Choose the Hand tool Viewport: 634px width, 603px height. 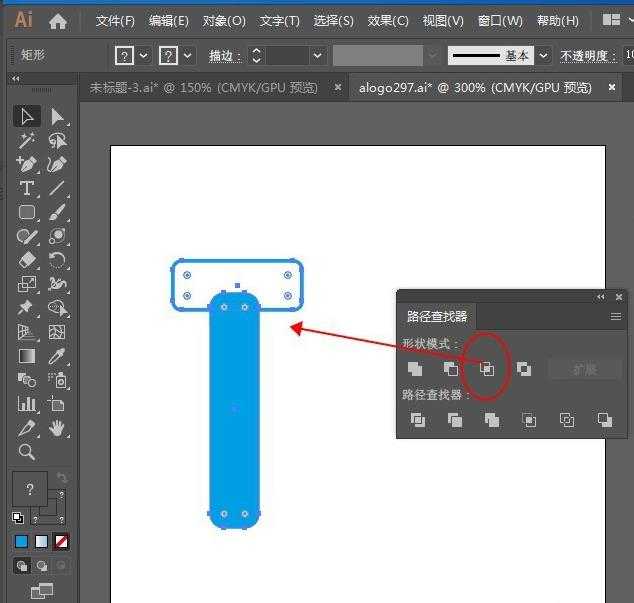57,428
